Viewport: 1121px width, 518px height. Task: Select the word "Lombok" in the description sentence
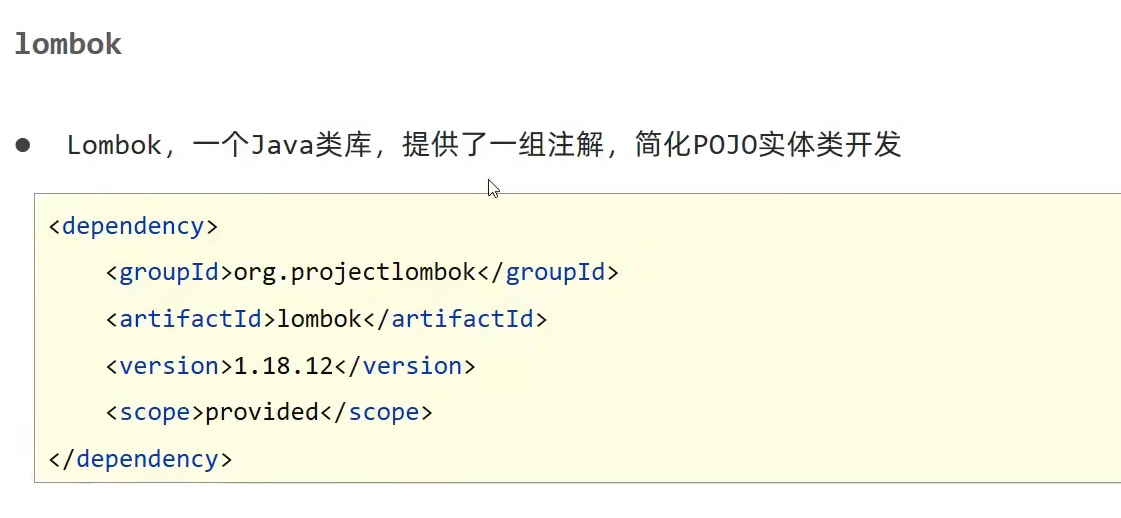click(x=113, y=145)
